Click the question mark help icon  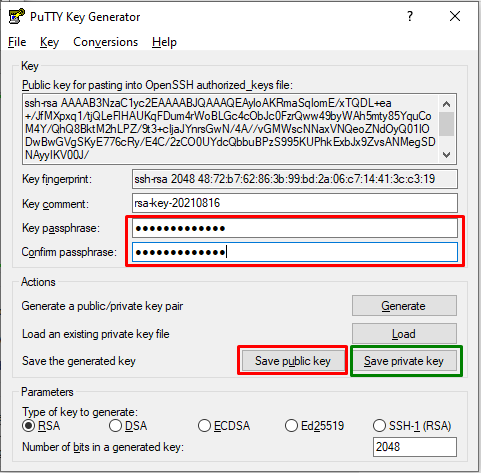coord(410,16)
